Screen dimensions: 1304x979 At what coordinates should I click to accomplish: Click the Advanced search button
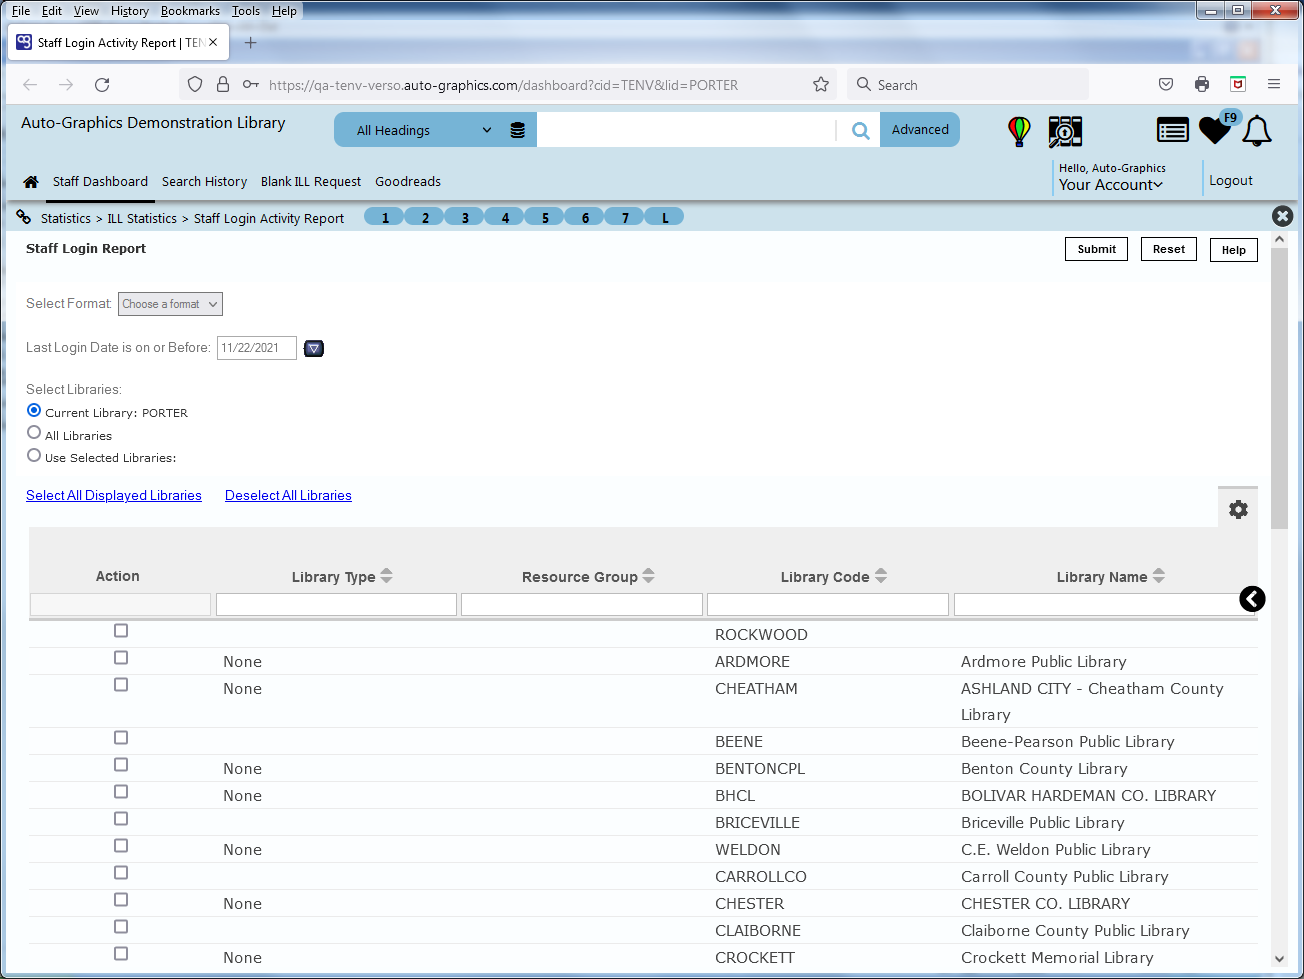click(x=920, y=130)
